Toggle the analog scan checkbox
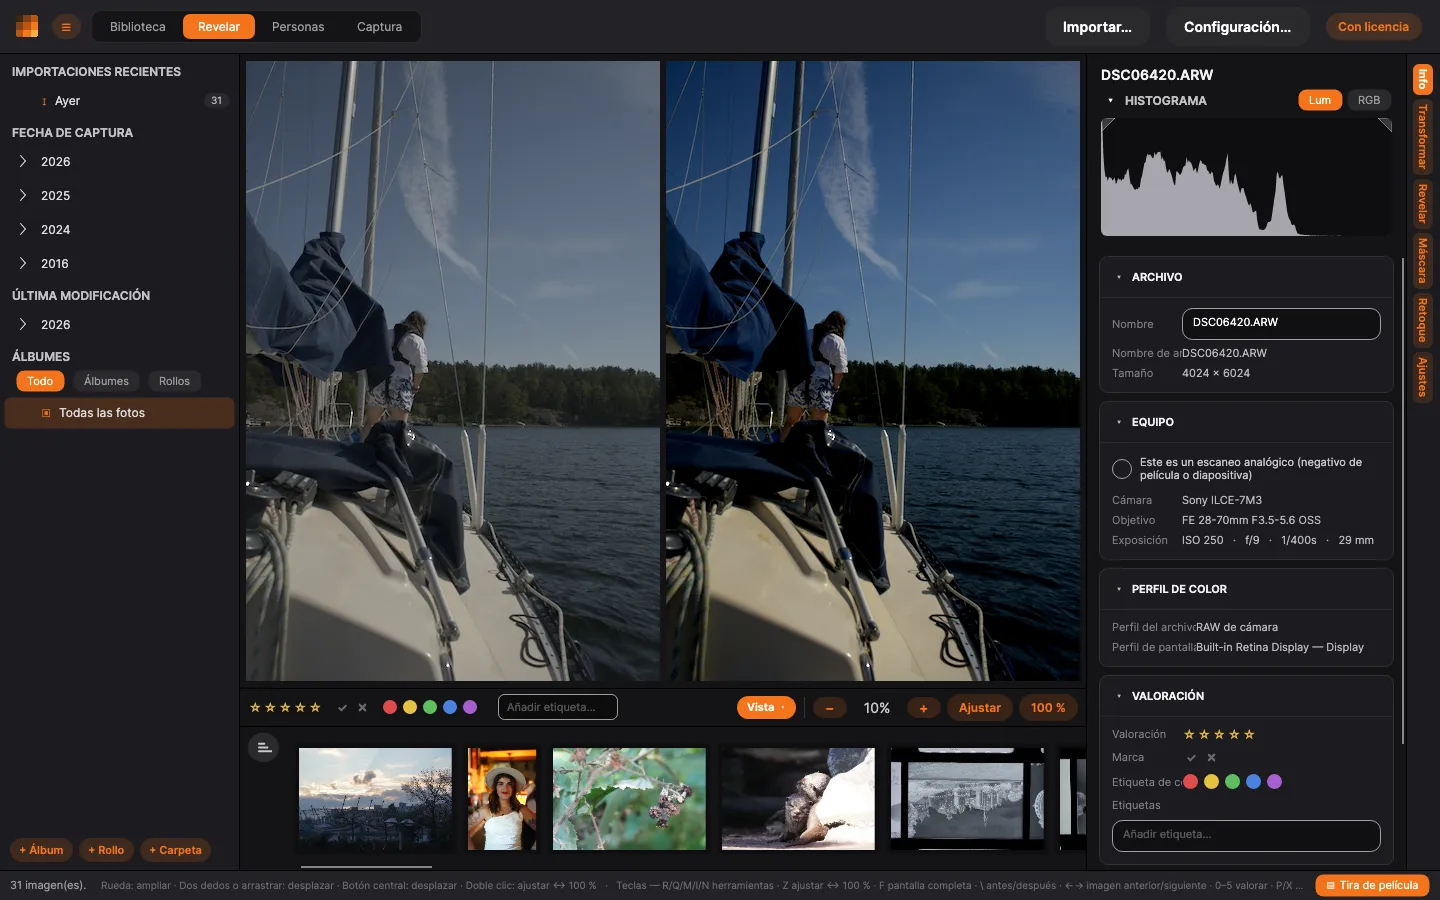Screen dimensions: 1440x900 [x=1122, y=469]
